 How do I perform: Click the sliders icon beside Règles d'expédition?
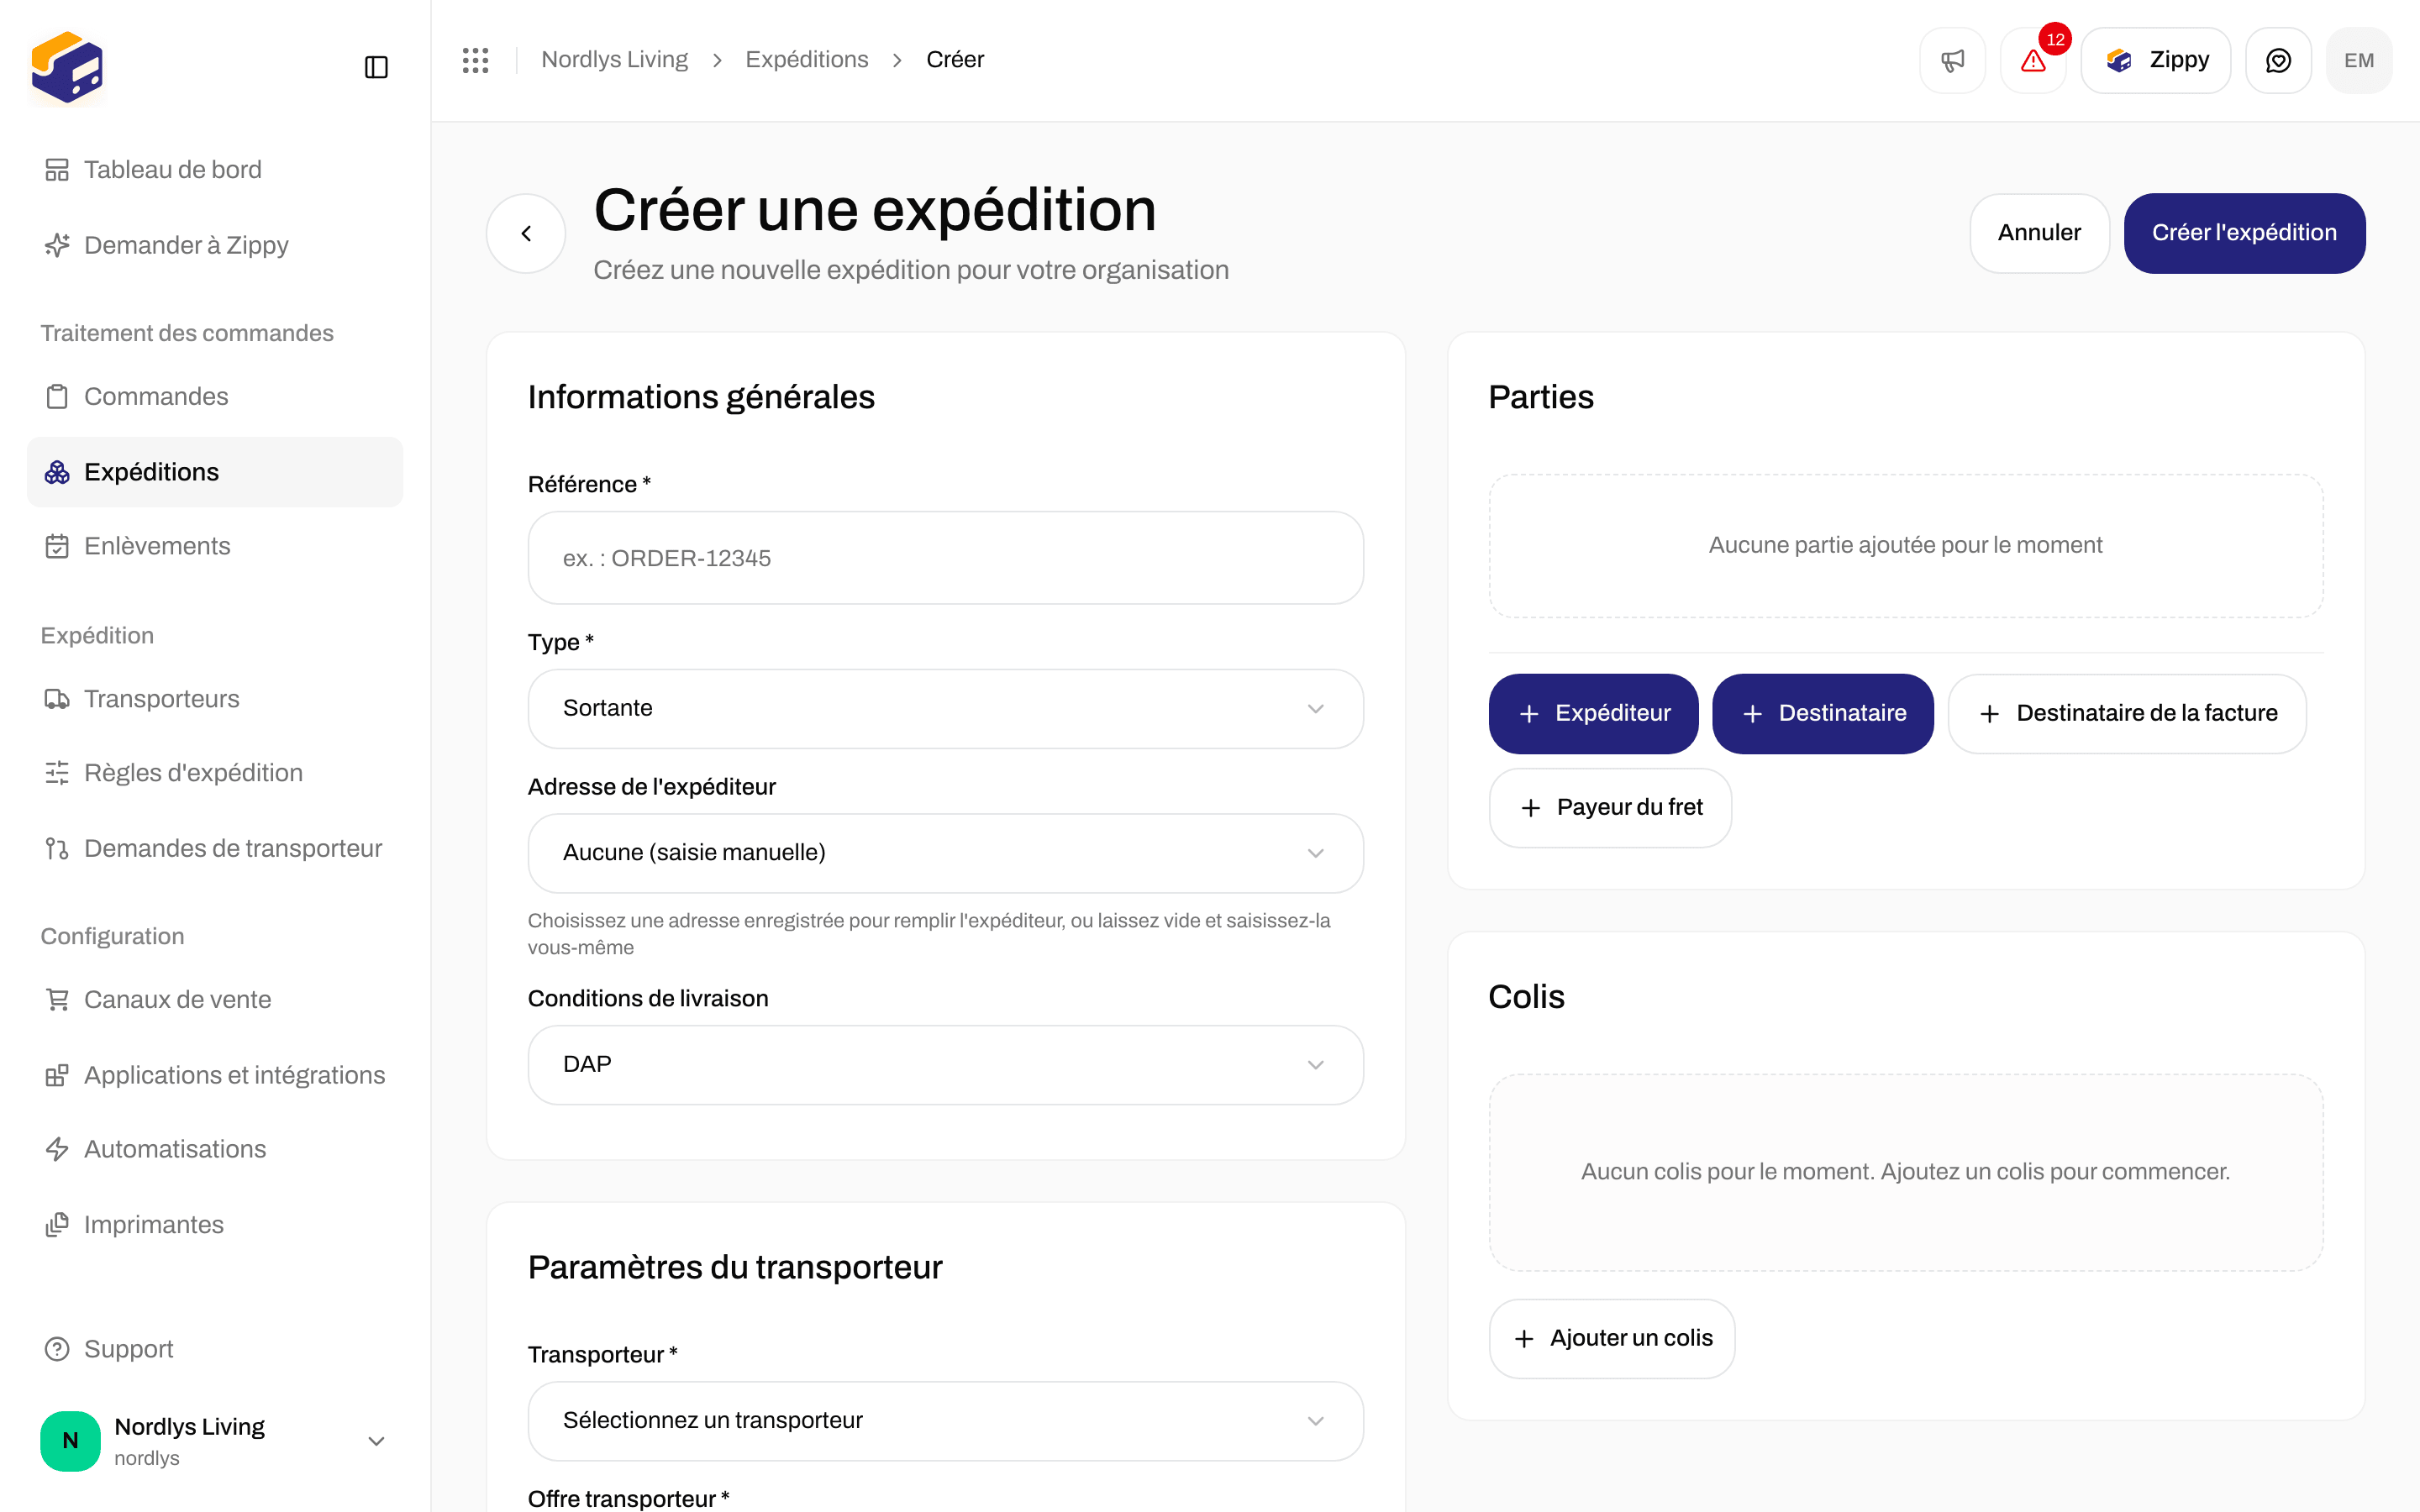[57, 773]
